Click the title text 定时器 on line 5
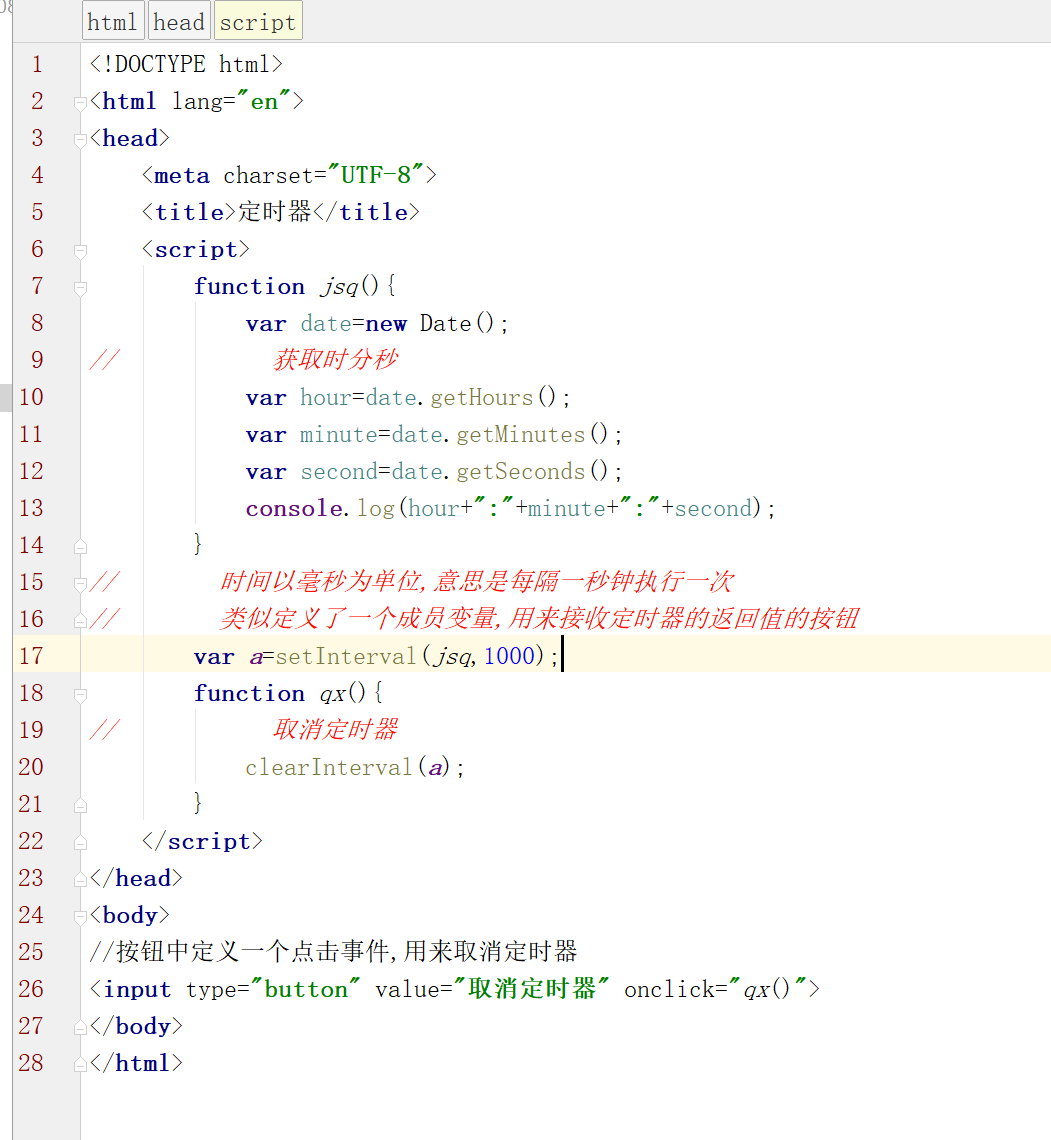Image resolution: width=1051 pixels, height=1140 pixels. [x=275, y=212]
